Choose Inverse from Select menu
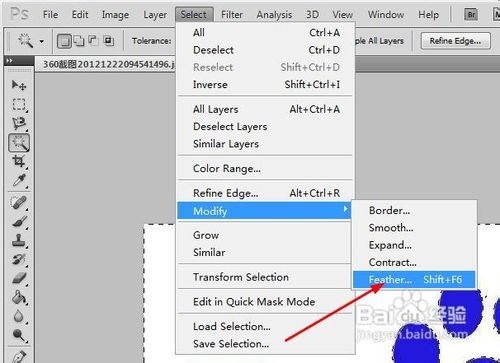 click(265, 85)
